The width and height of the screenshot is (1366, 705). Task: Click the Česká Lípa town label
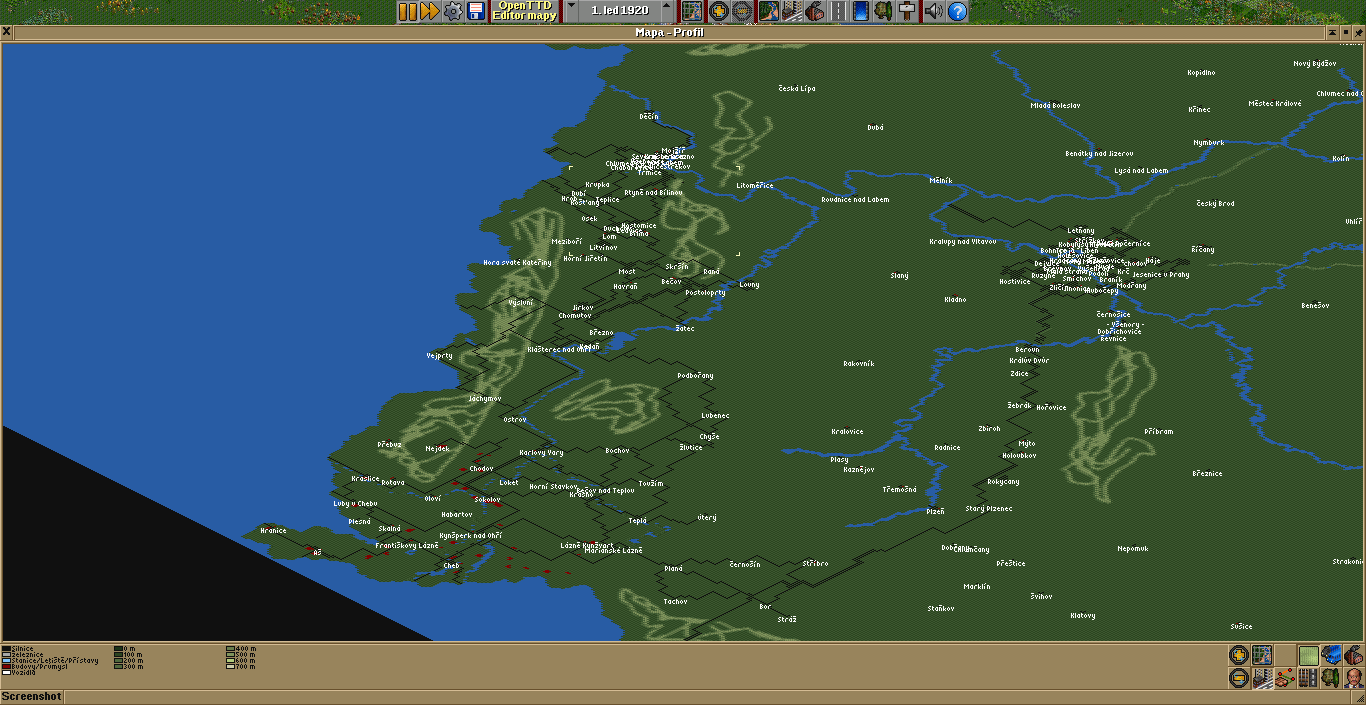(797, 88)
